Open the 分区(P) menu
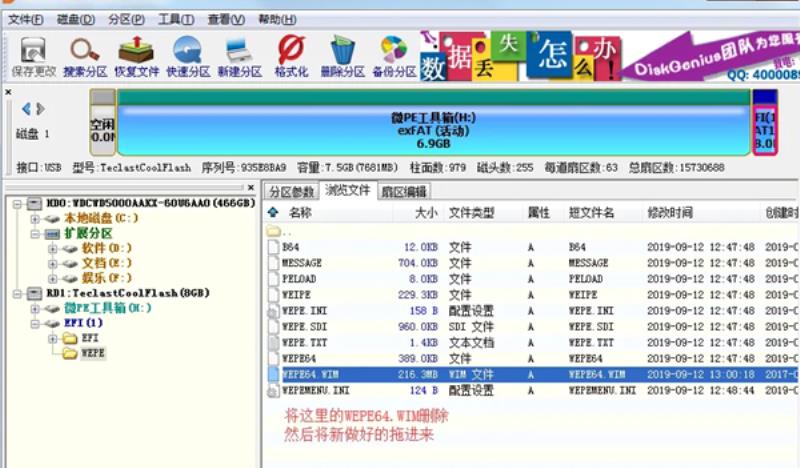Viewport: 800px width, 468px height. click(126, 19)
